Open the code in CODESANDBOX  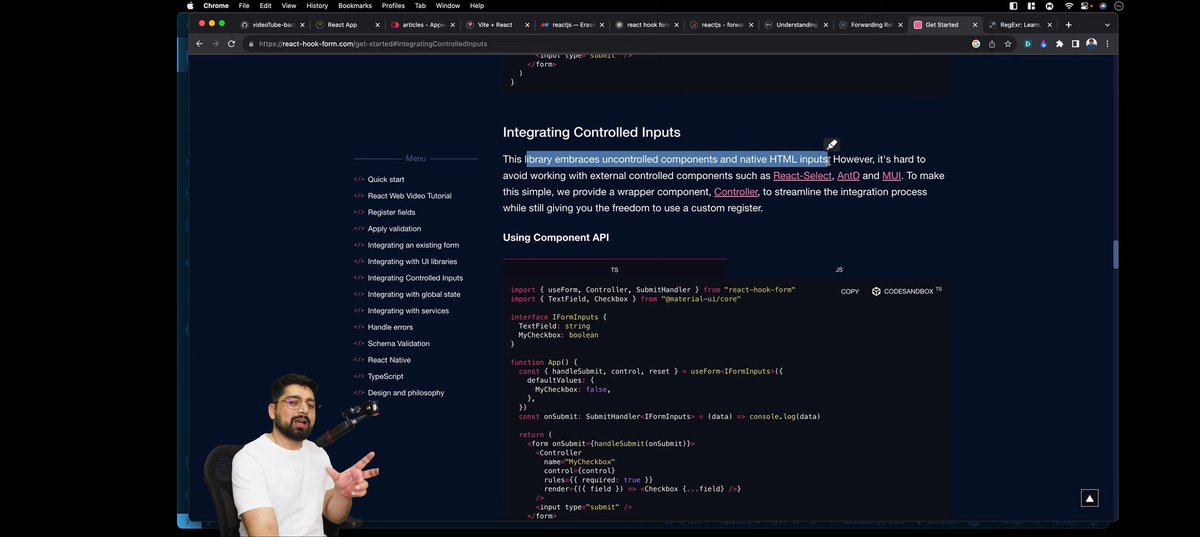908,292
